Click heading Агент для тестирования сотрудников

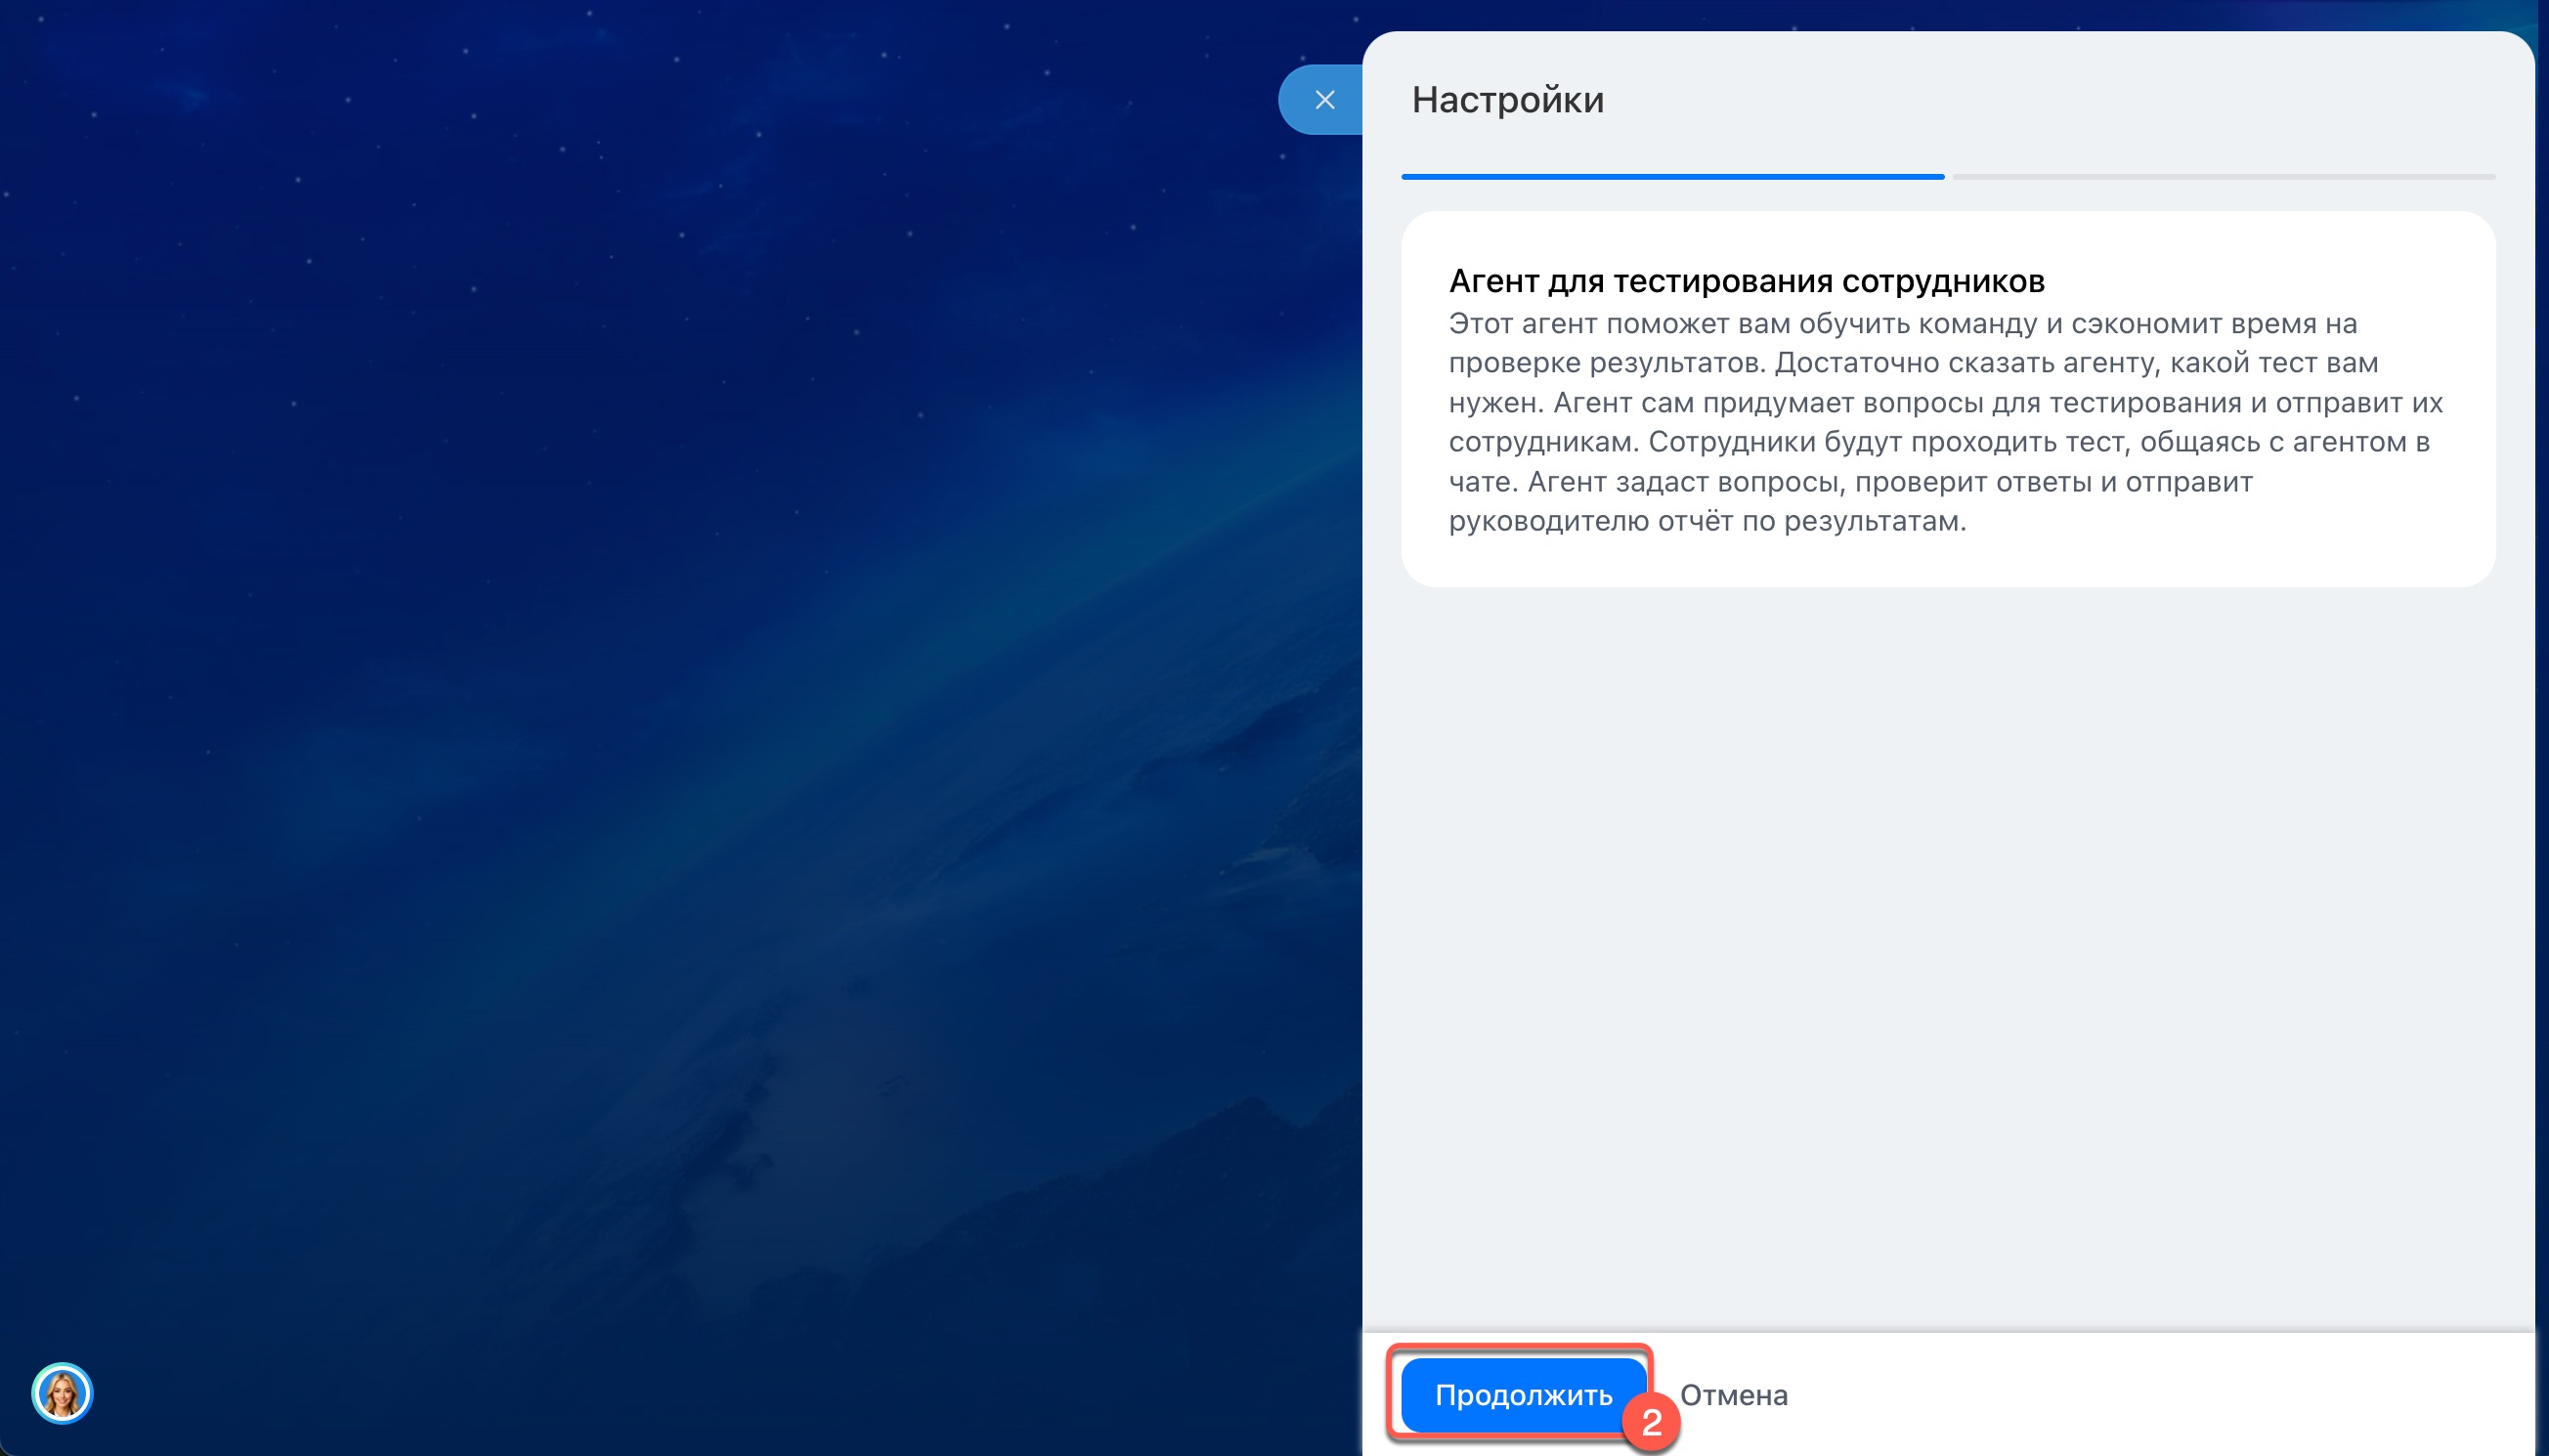tap(1746, 281)
